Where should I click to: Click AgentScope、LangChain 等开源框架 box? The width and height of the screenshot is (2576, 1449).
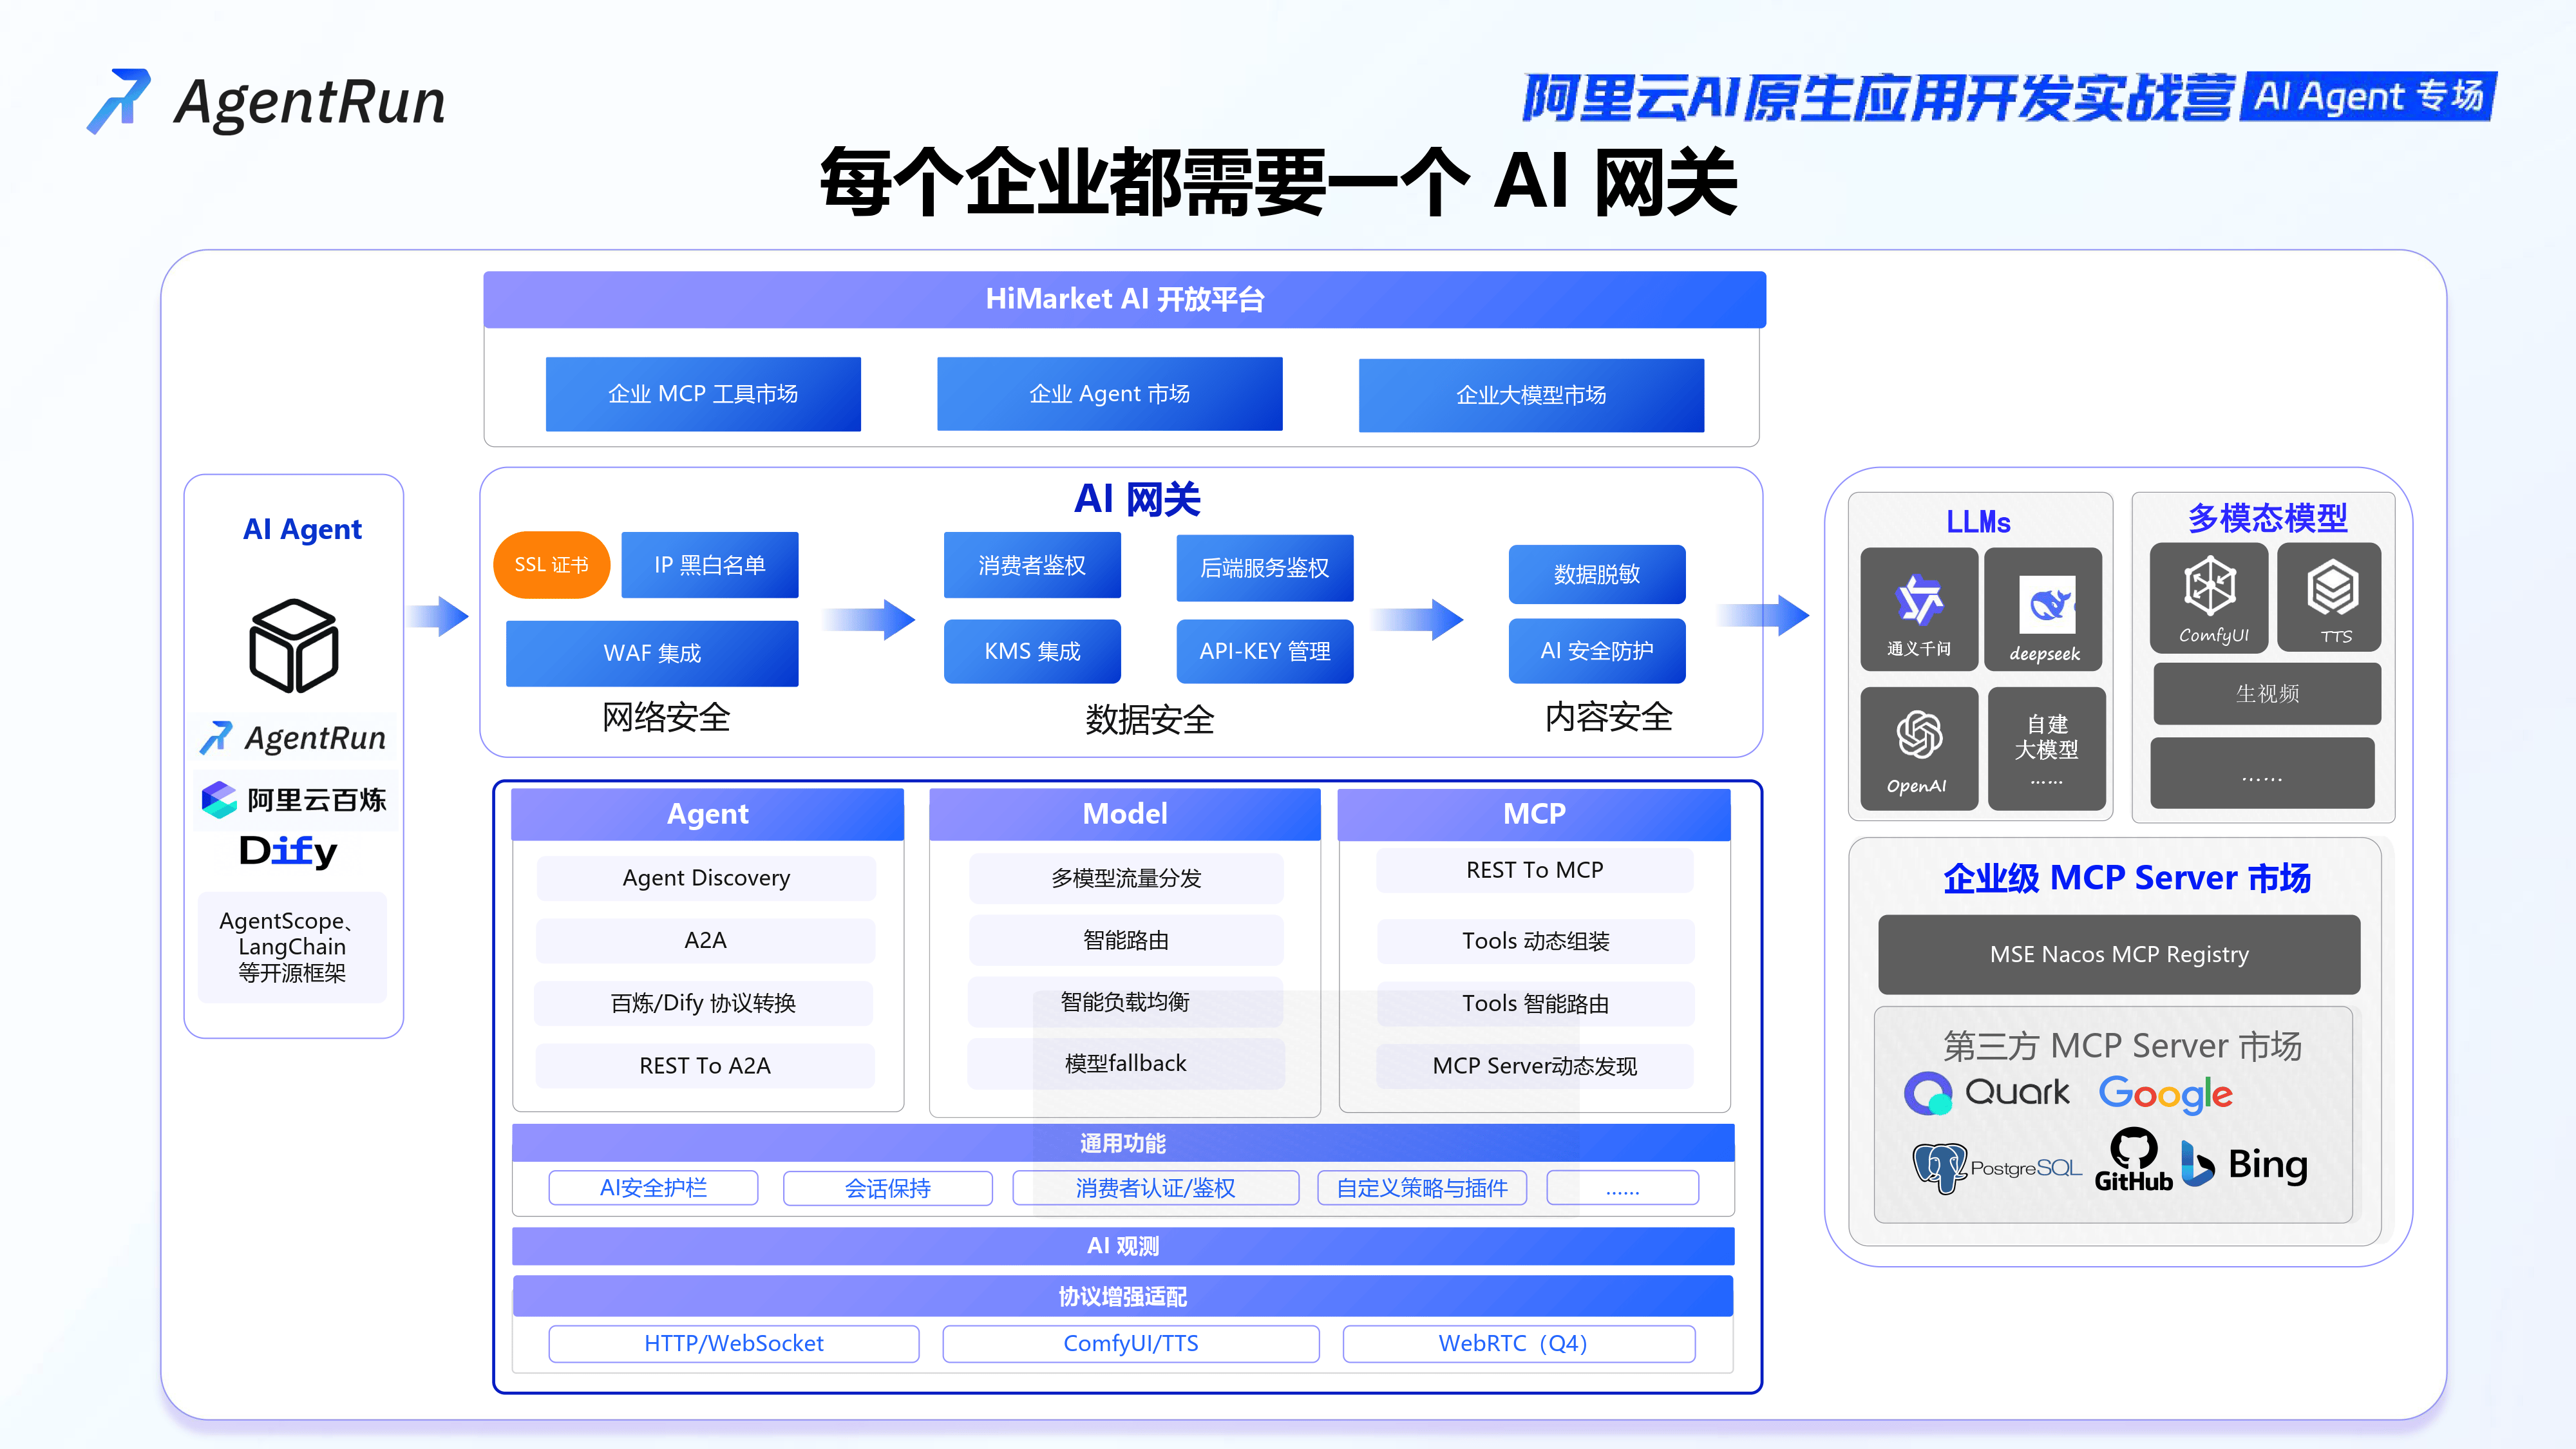292,947
